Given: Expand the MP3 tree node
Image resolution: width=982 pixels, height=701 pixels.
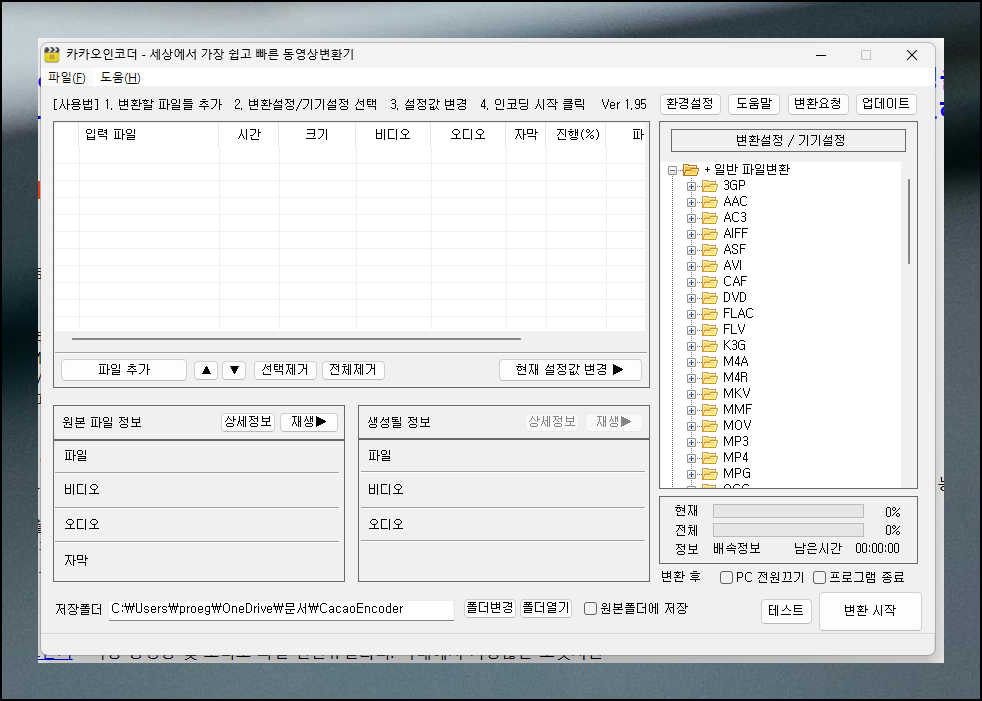Looking at the screenshot, I should [691, 442].
